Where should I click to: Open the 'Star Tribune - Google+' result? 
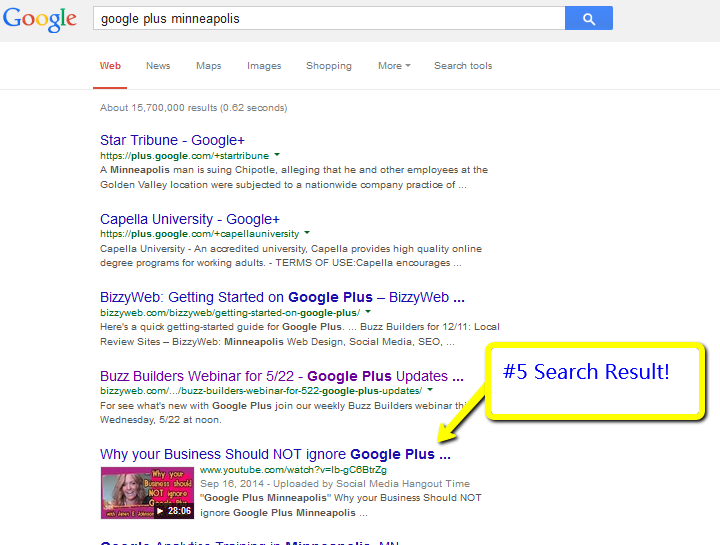[172, 140]
